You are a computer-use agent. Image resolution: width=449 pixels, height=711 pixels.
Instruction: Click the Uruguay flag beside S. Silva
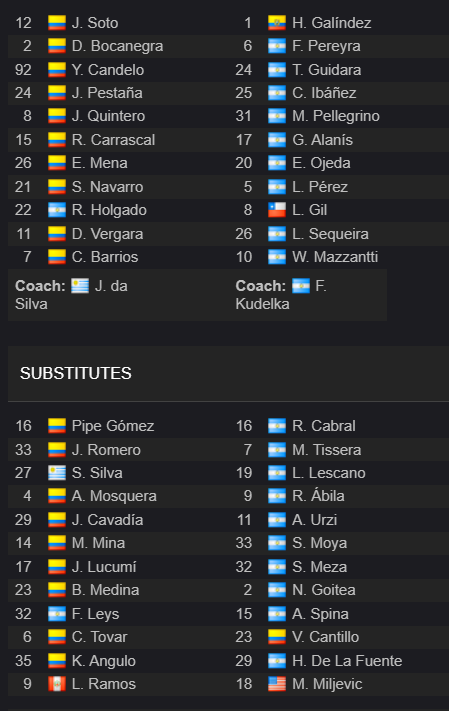57,473
